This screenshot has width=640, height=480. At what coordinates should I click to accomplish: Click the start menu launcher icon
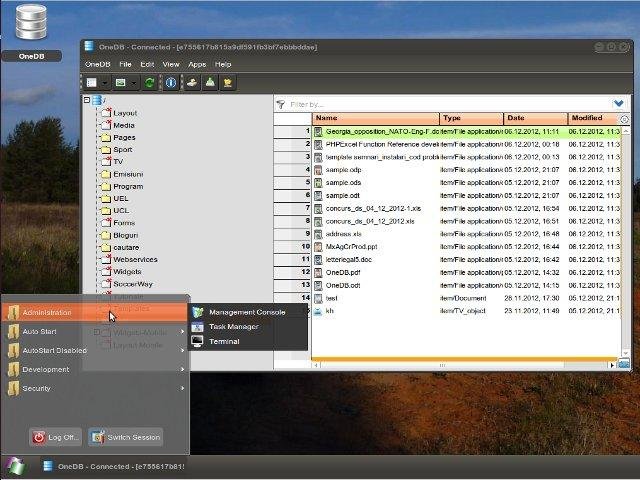tap(16, 466)
